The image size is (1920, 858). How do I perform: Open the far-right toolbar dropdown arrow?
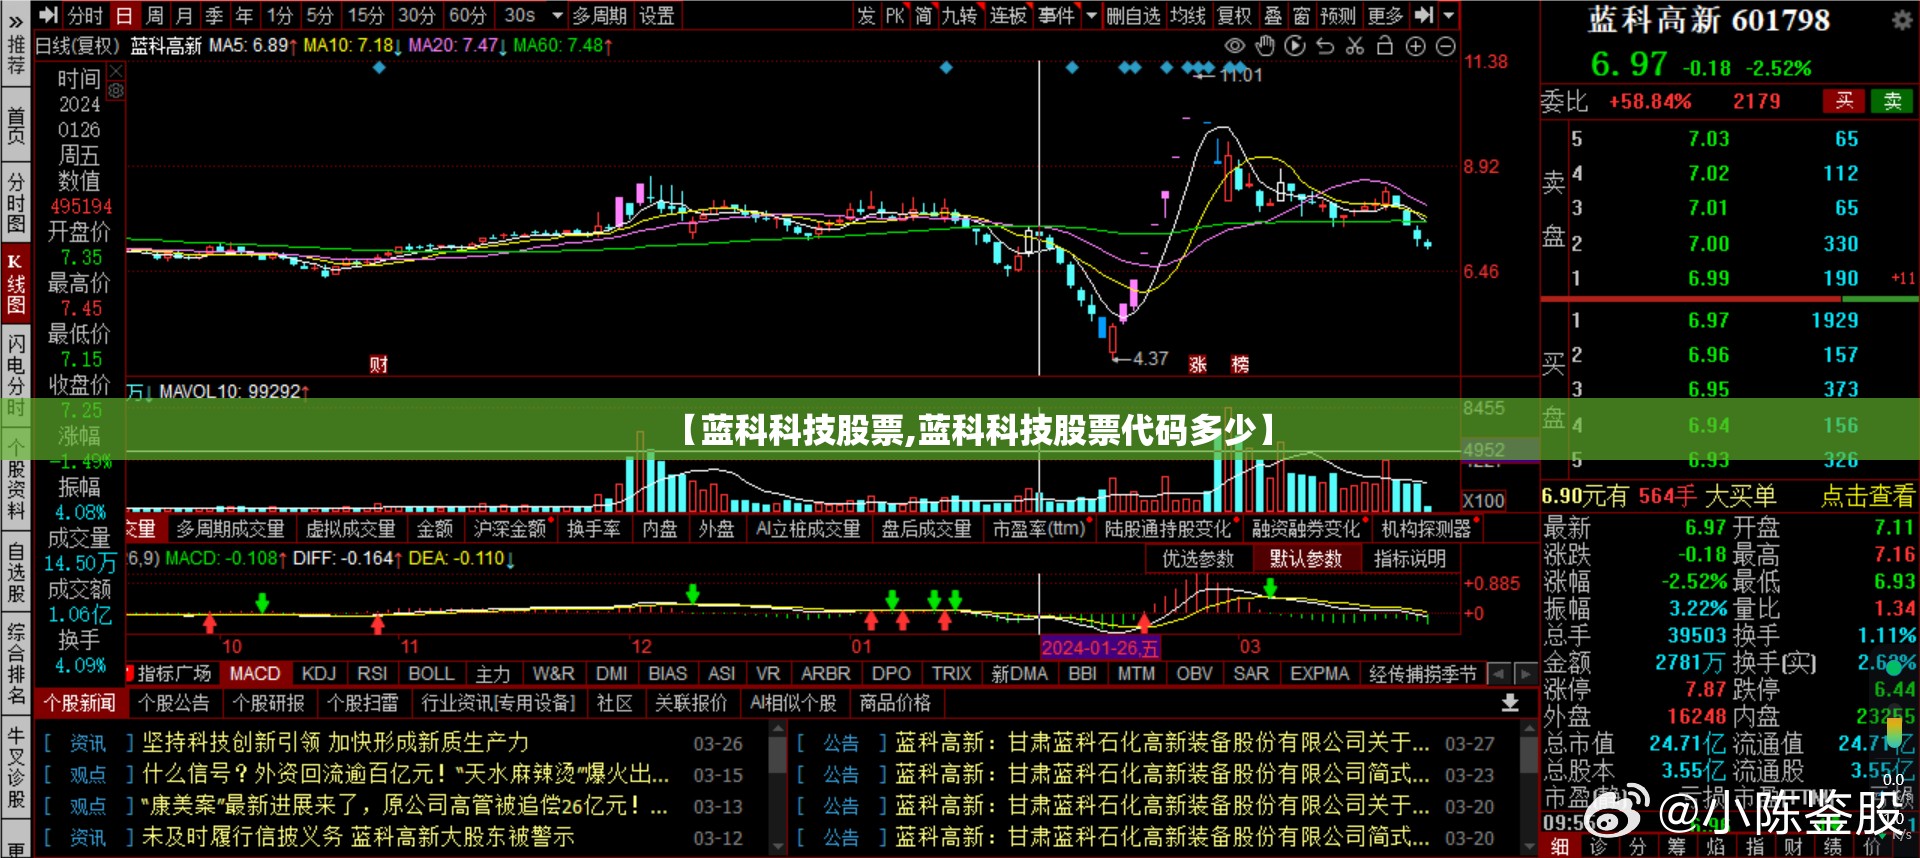1449,15
